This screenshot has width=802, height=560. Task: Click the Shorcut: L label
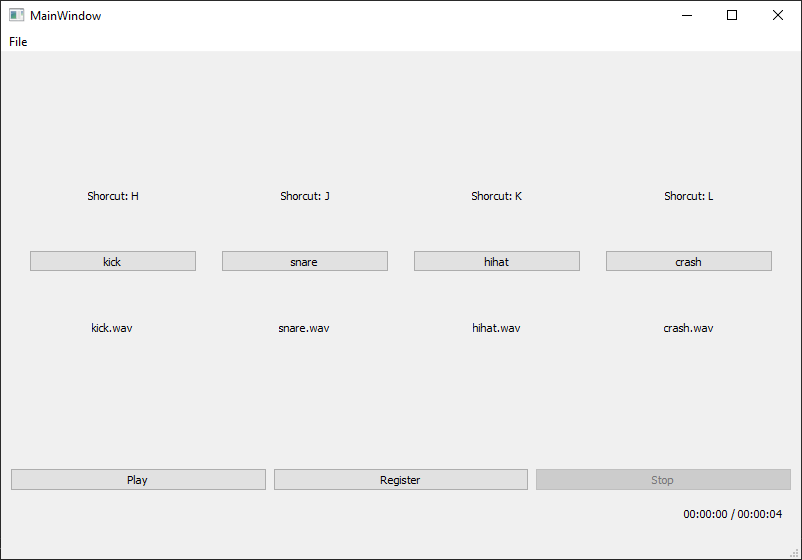688,196
